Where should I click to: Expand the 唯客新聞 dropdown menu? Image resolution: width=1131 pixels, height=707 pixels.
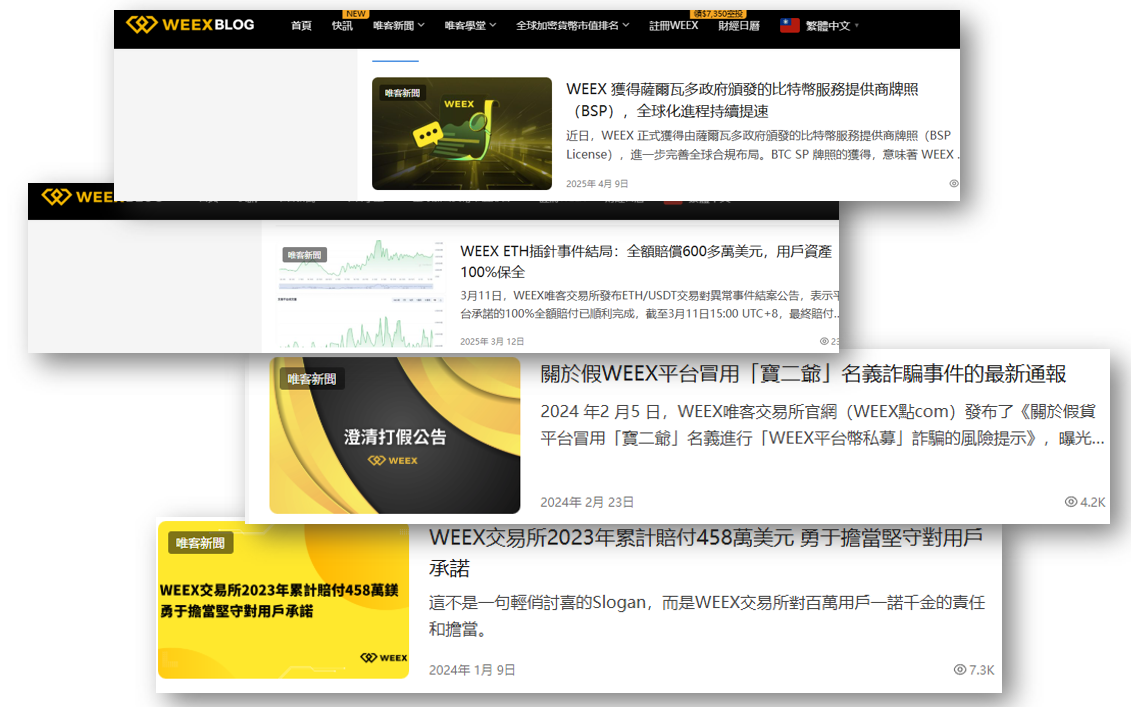click(x=398, y=25)
